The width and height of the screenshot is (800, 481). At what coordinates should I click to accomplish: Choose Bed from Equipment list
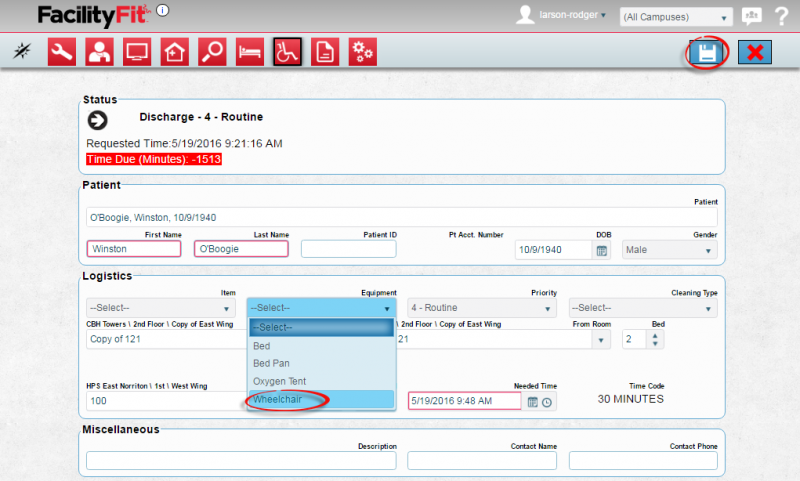point(321,346)
